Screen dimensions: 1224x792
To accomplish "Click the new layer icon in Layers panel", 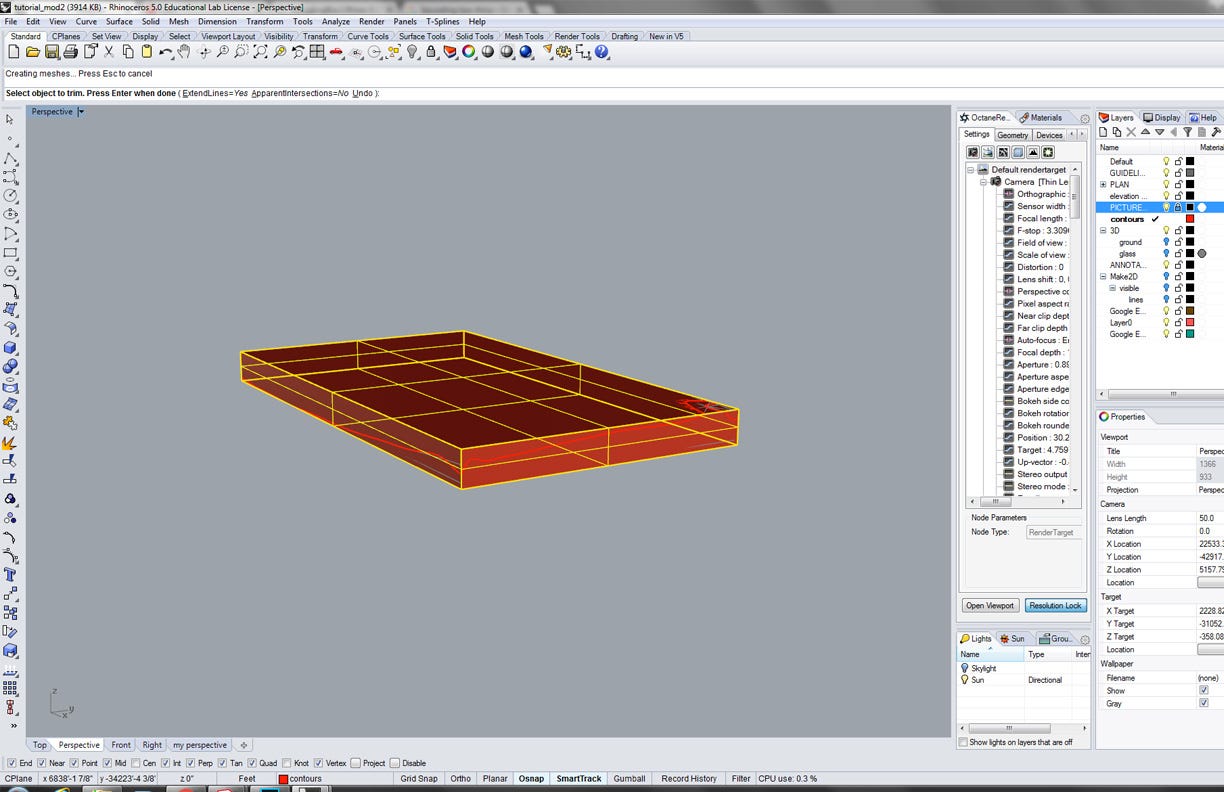I will point(1104,132).
